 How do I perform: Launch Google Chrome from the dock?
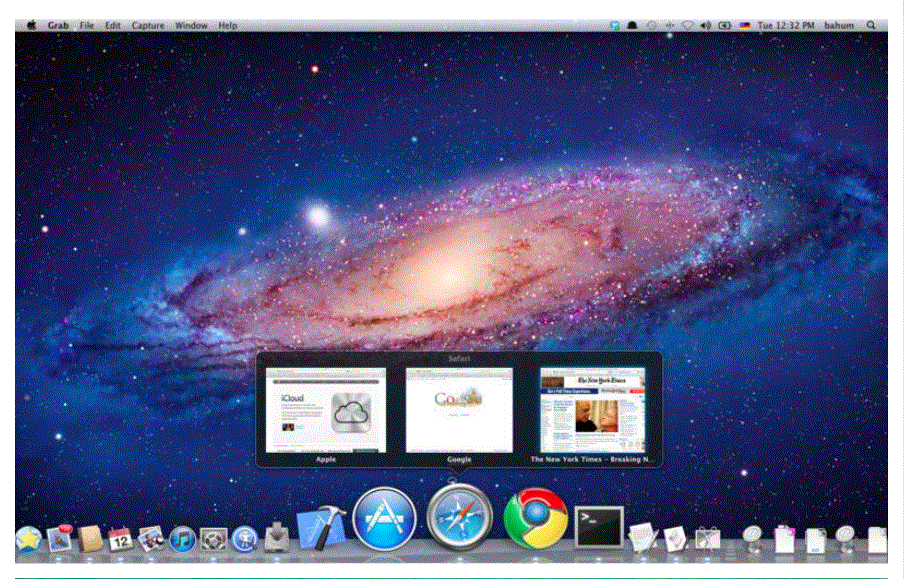pos(536,519)
